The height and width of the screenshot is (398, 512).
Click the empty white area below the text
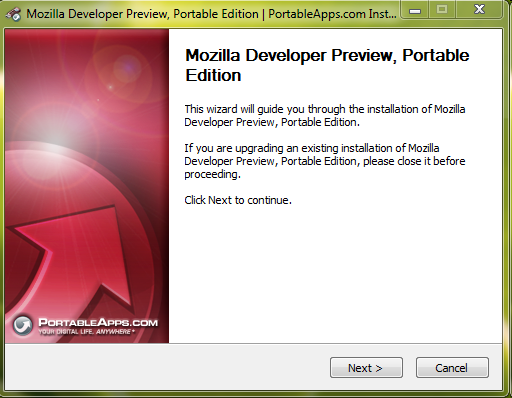pyautogui.click(x=335, y=273)
